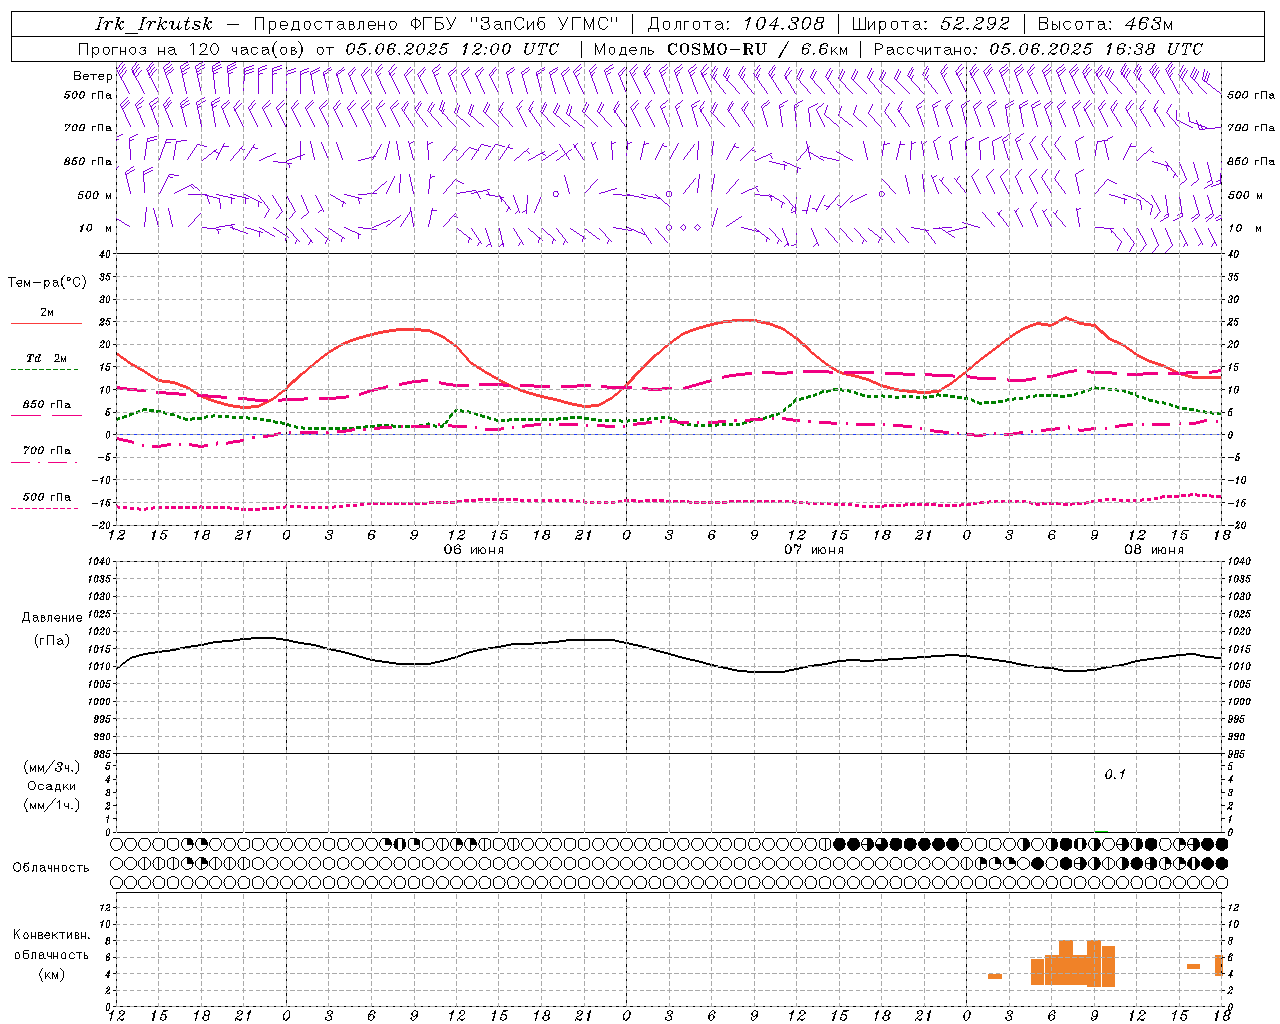Click the pink dotted 500 гПа legend line

[46, 509]
